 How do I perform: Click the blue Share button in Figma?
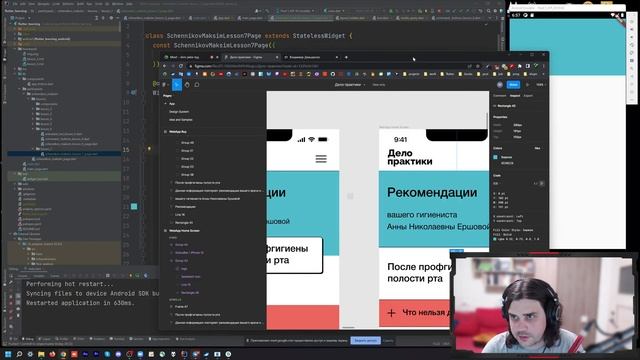point(513,84)
